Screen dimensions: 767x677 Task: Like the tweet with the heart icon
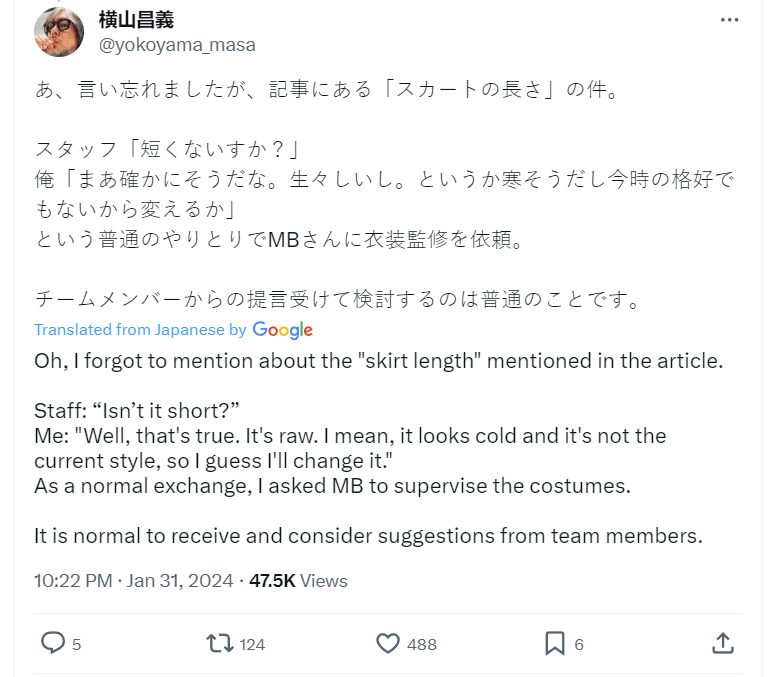(x=388, y=643)
